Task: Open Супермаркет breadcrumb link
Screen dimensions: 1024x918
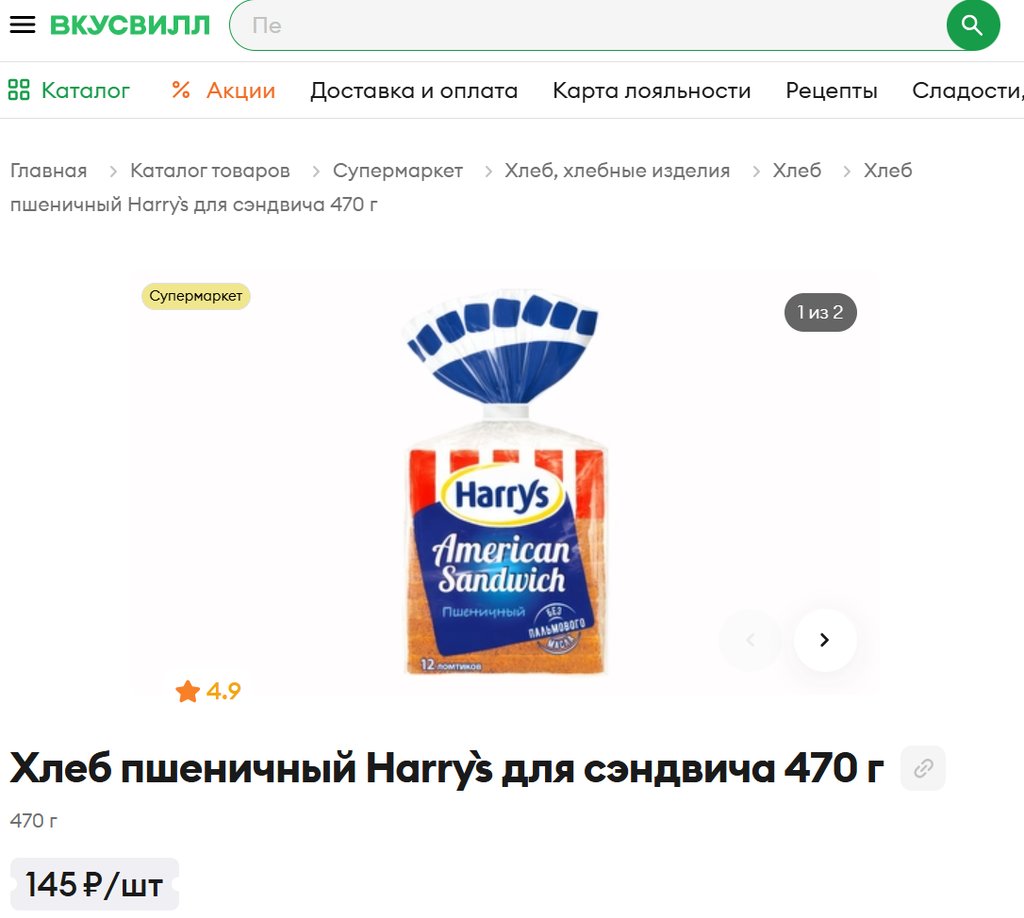Action: click(x=397, y=170)
